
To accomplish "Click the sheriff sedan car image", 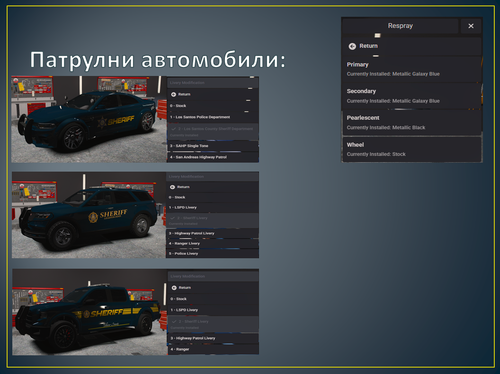I will tap(89, 119).
